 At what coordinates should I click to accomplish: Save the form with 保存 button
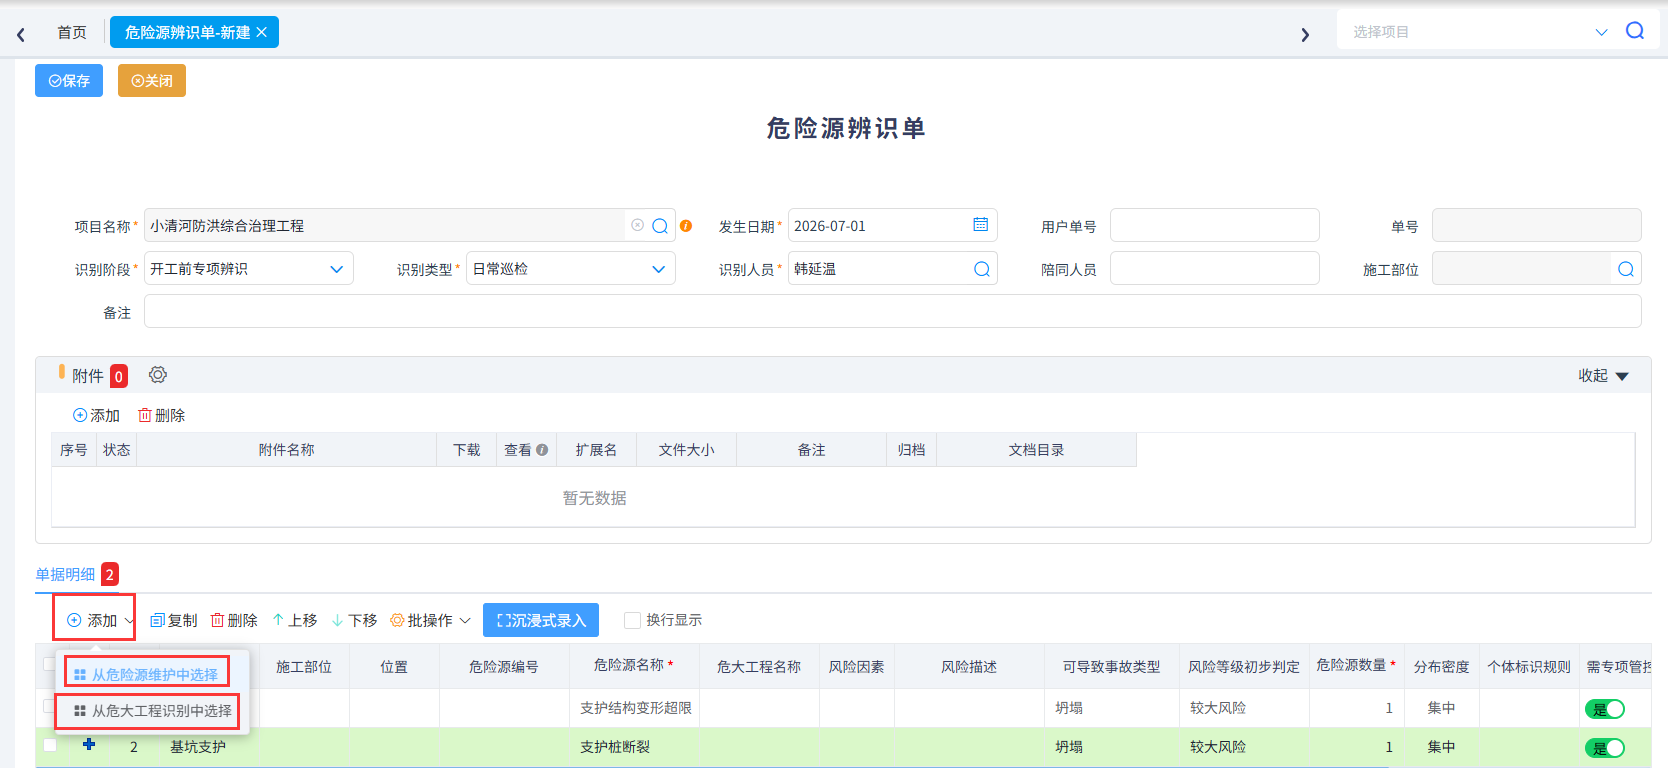coord(69,81)
